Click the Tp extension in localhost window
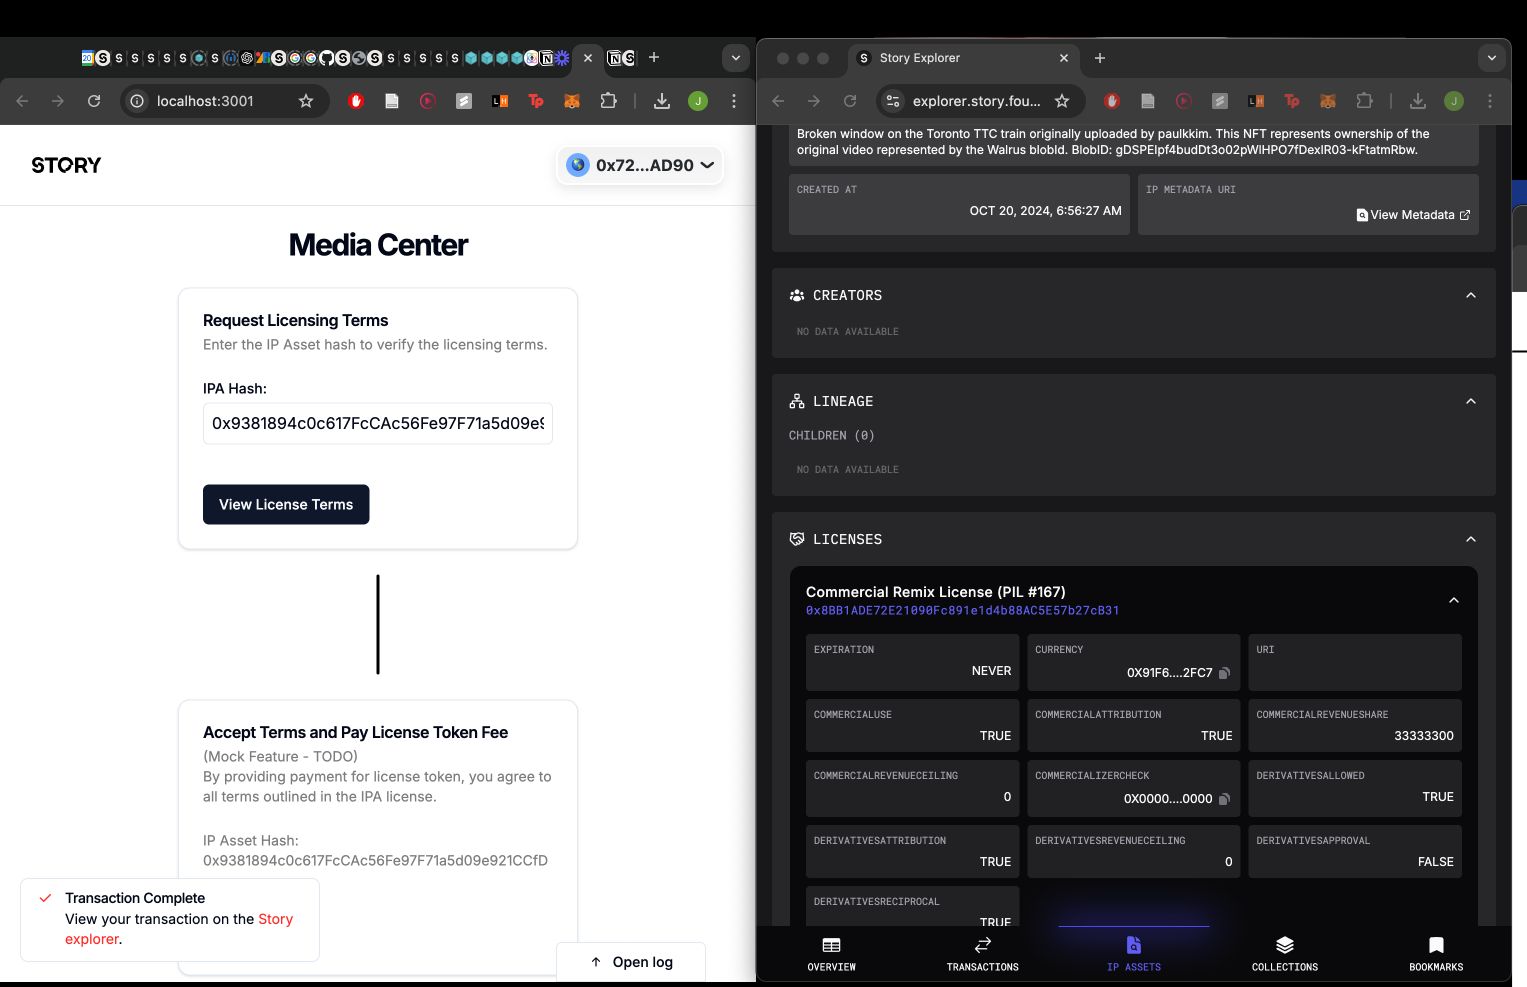This screenshot has height=987, width=1527. click(x=536, y=101)
